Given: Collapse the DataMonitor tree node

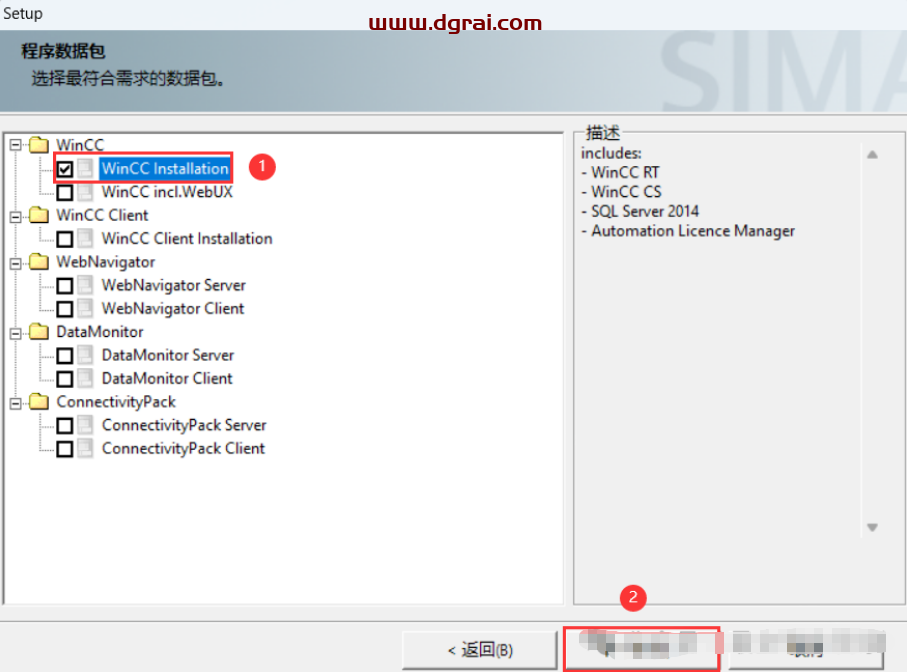Looking at the screenshot, I should (x=15, y=332).
